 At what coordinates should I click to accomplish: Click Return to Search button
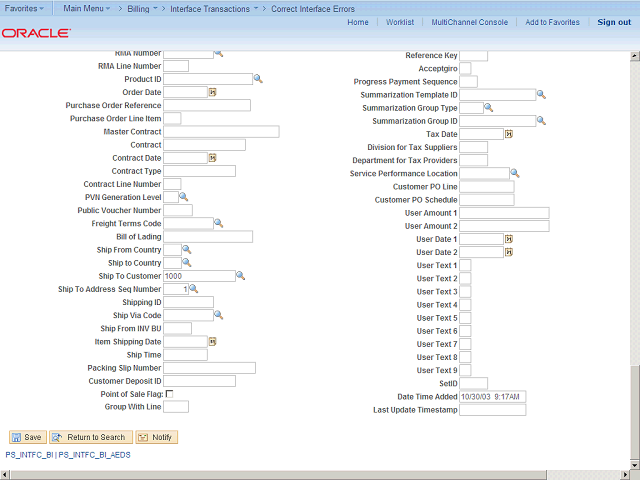coord(91,437)
